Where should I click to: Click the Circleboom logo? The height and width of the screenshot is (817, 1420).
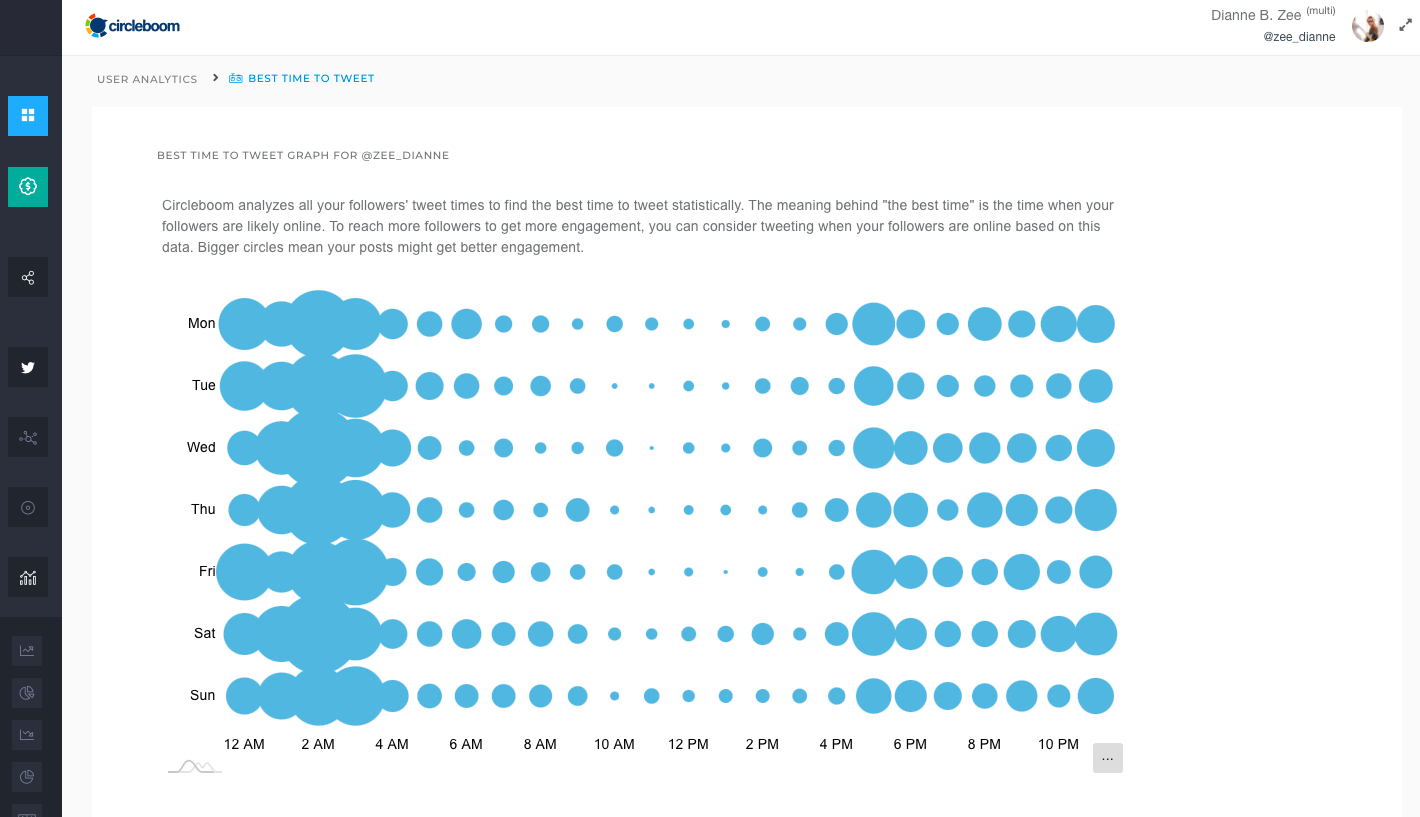[x=132, y=25]
